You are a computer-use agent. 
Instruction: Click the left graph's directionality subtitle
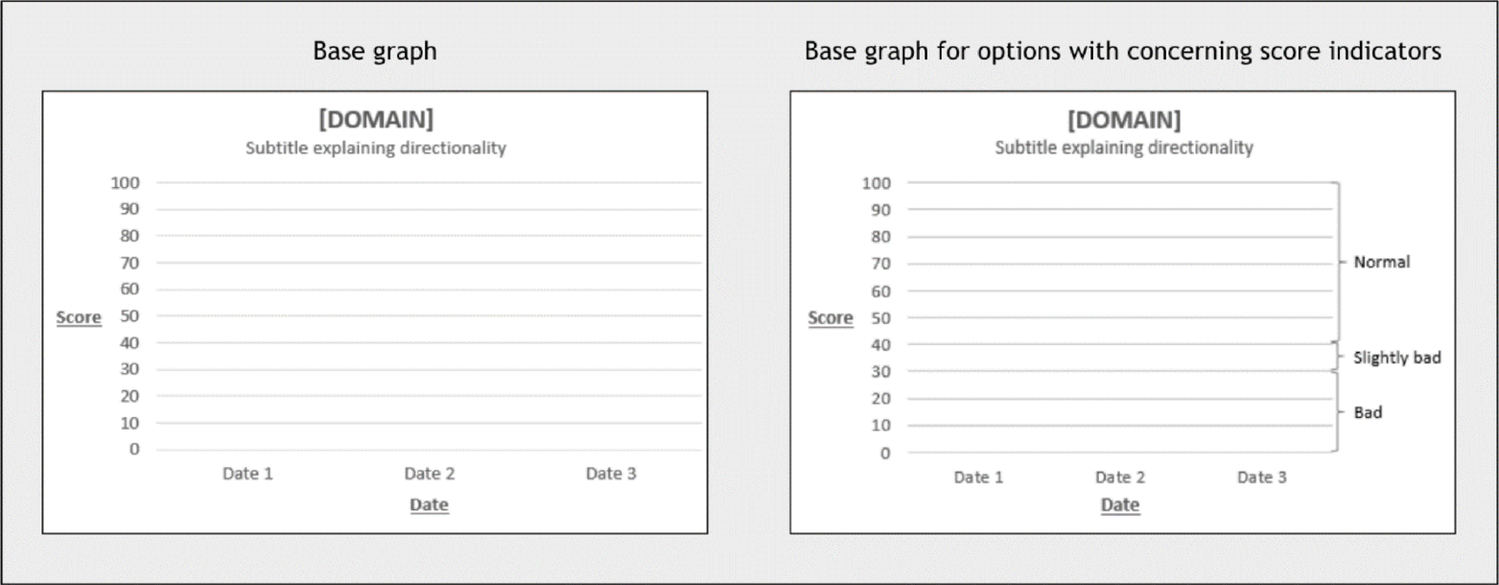point(376,148)
